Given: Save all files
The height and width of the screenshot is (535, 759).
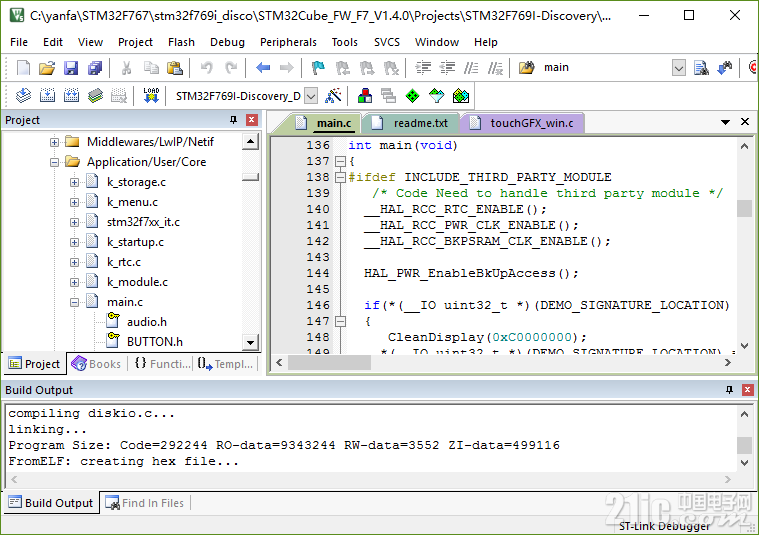Looking at the screenshot, I should tap(95, 68).
